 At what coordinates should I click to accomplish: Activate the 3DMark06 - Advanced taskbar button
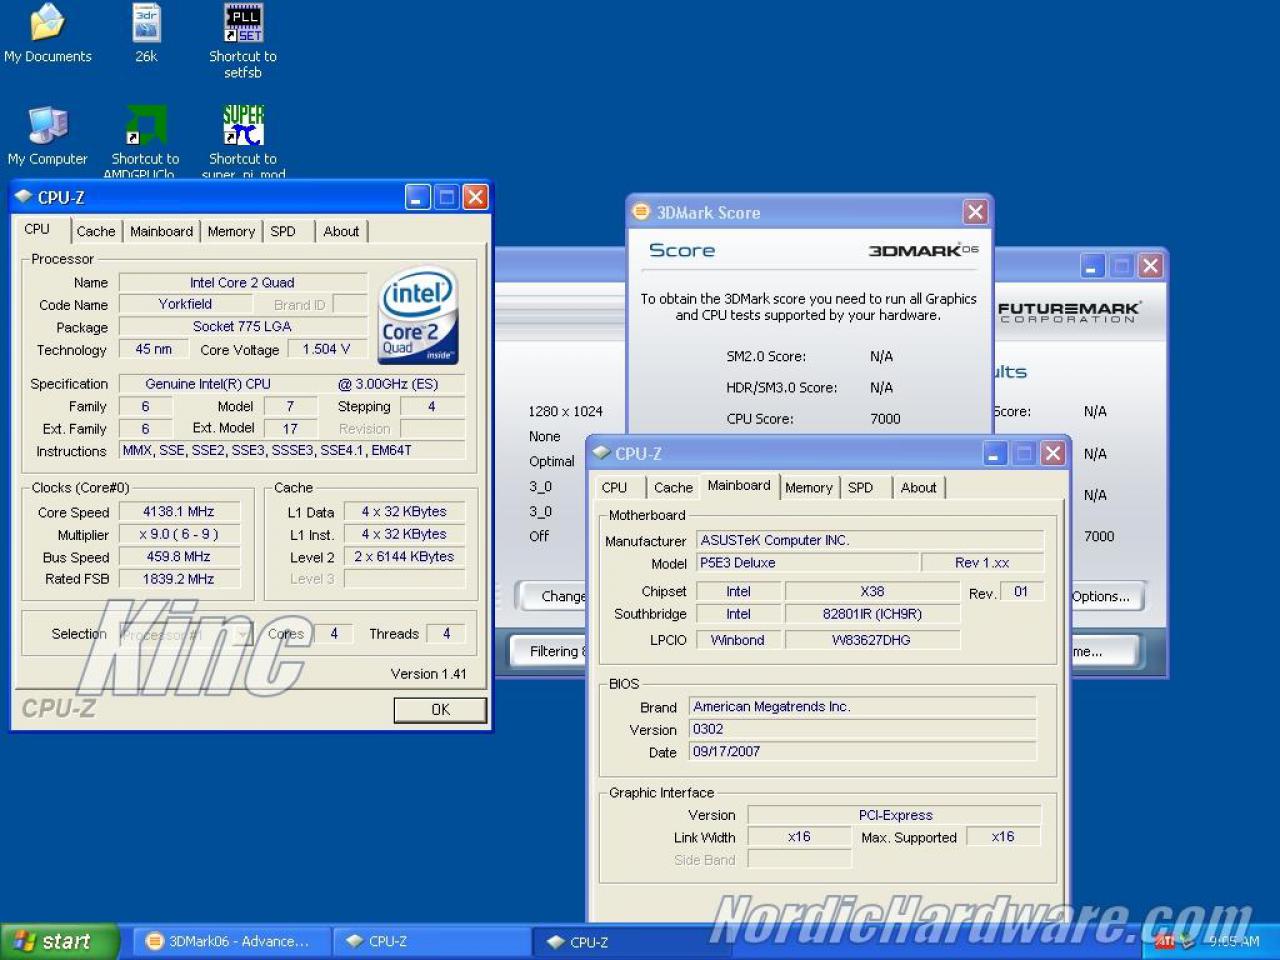click(x=229, y=941)
